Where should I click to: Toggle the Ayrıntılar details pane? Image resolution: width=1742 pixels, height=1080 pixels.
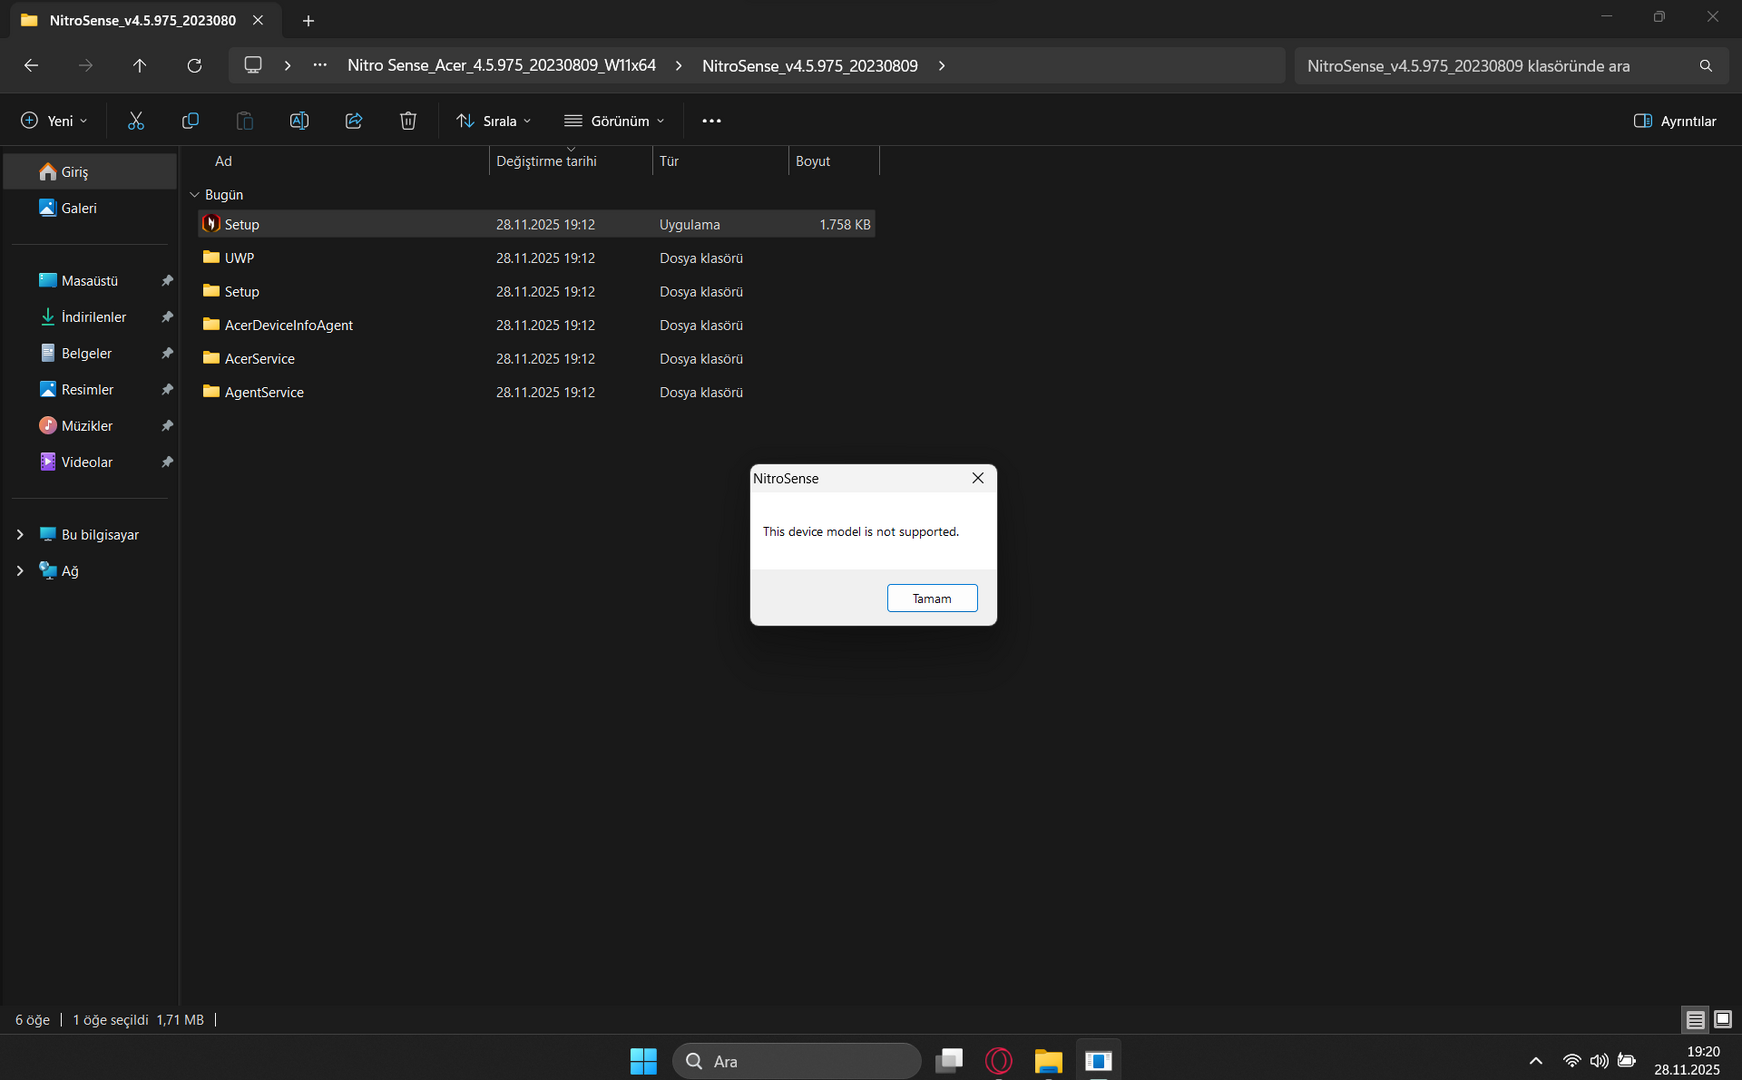(x=1675, y=121)
